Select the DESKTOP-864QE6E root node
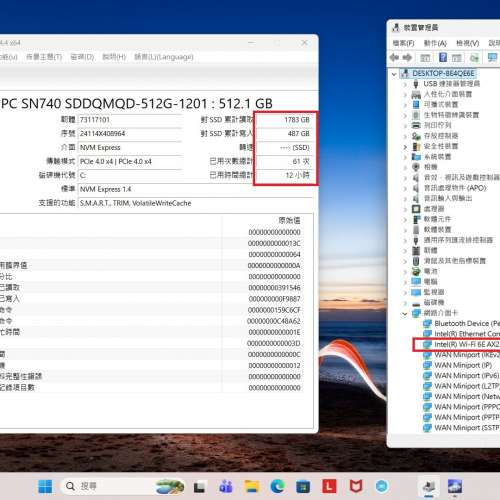500x500 pixels. (443, 73)
